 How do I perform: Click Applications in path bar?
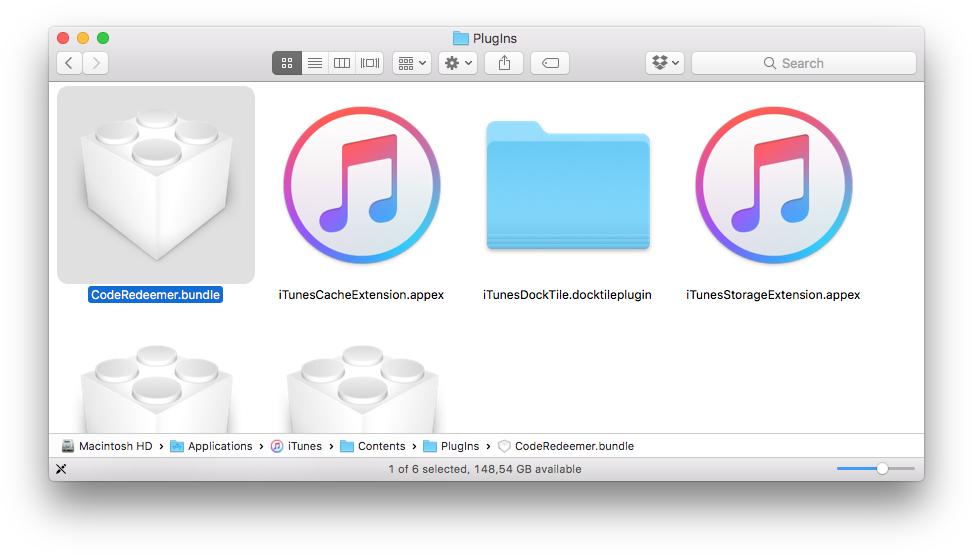[211, 446]
